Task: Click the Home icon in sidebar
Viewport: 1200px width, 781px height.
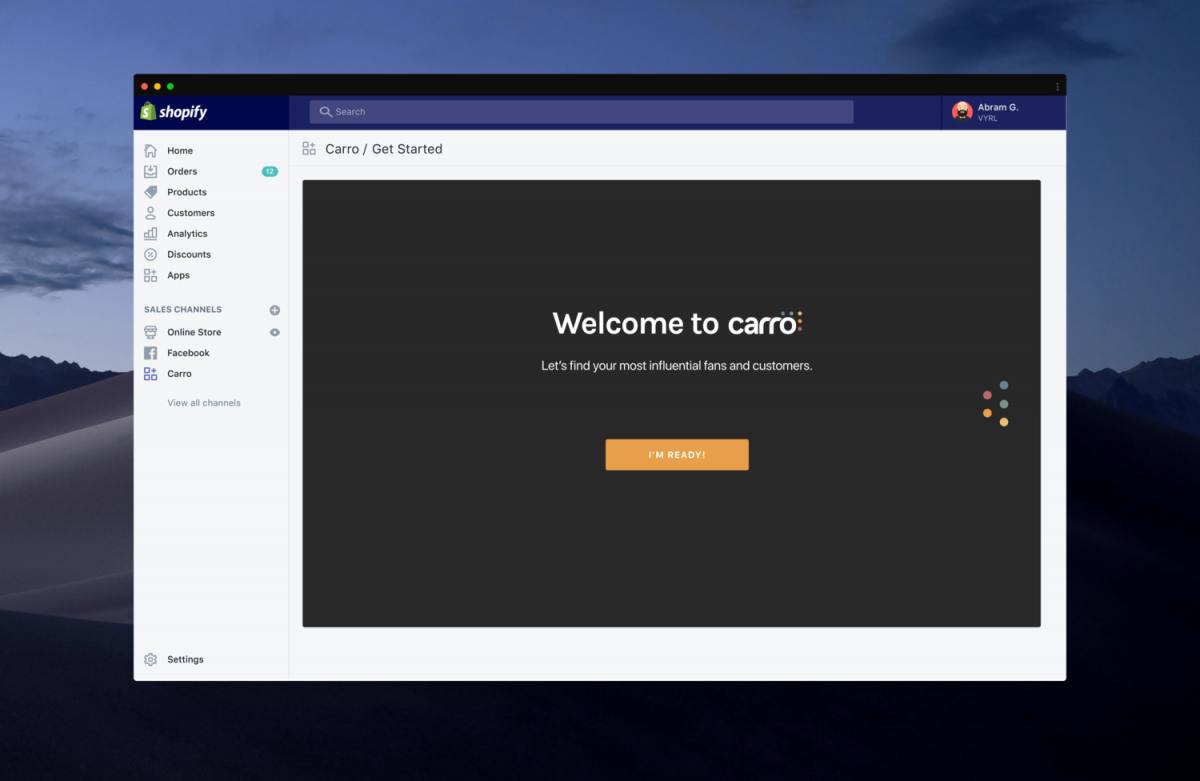Action: pyautogui.click(x=150, y=151)
